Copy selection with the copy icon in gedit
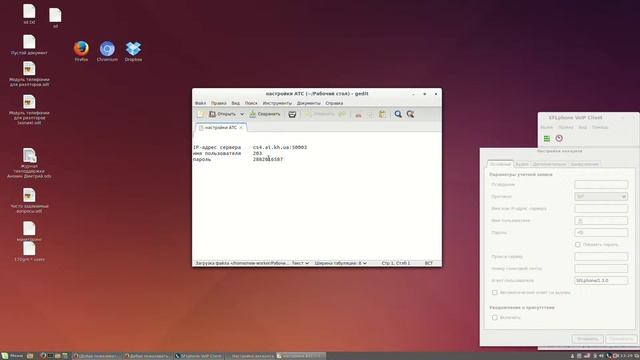Image resolution: width=640 pixels, height=360 pixels. (370, 115)
